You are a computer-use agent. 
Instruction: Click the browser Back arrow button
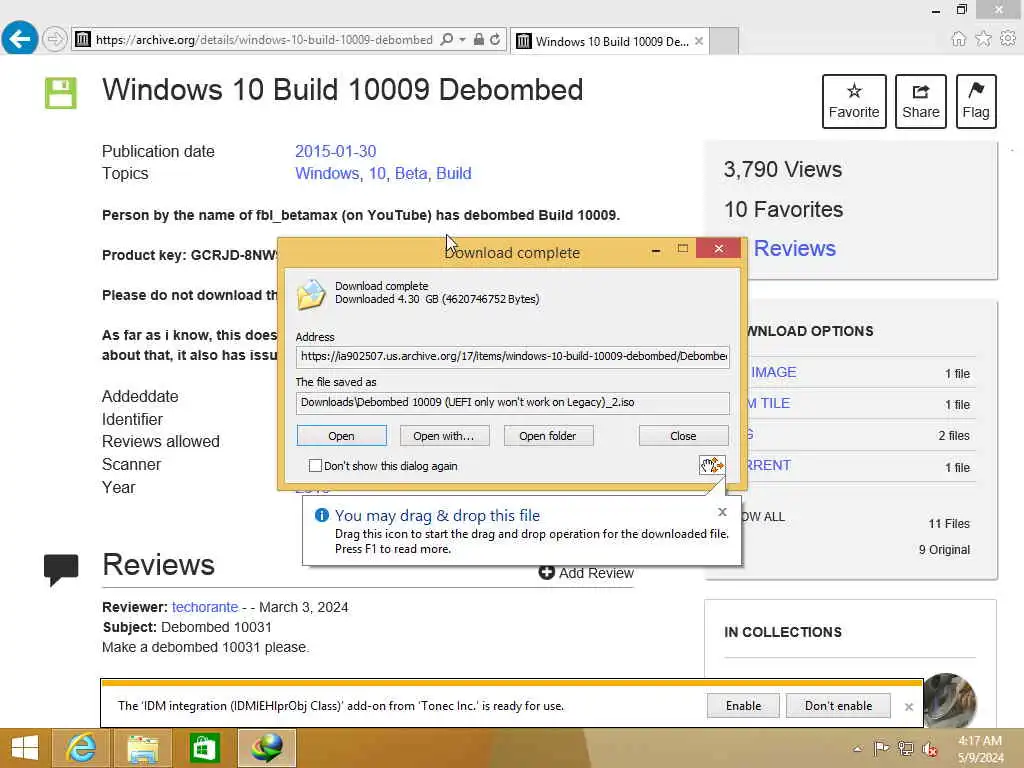[x=20, y=38]
